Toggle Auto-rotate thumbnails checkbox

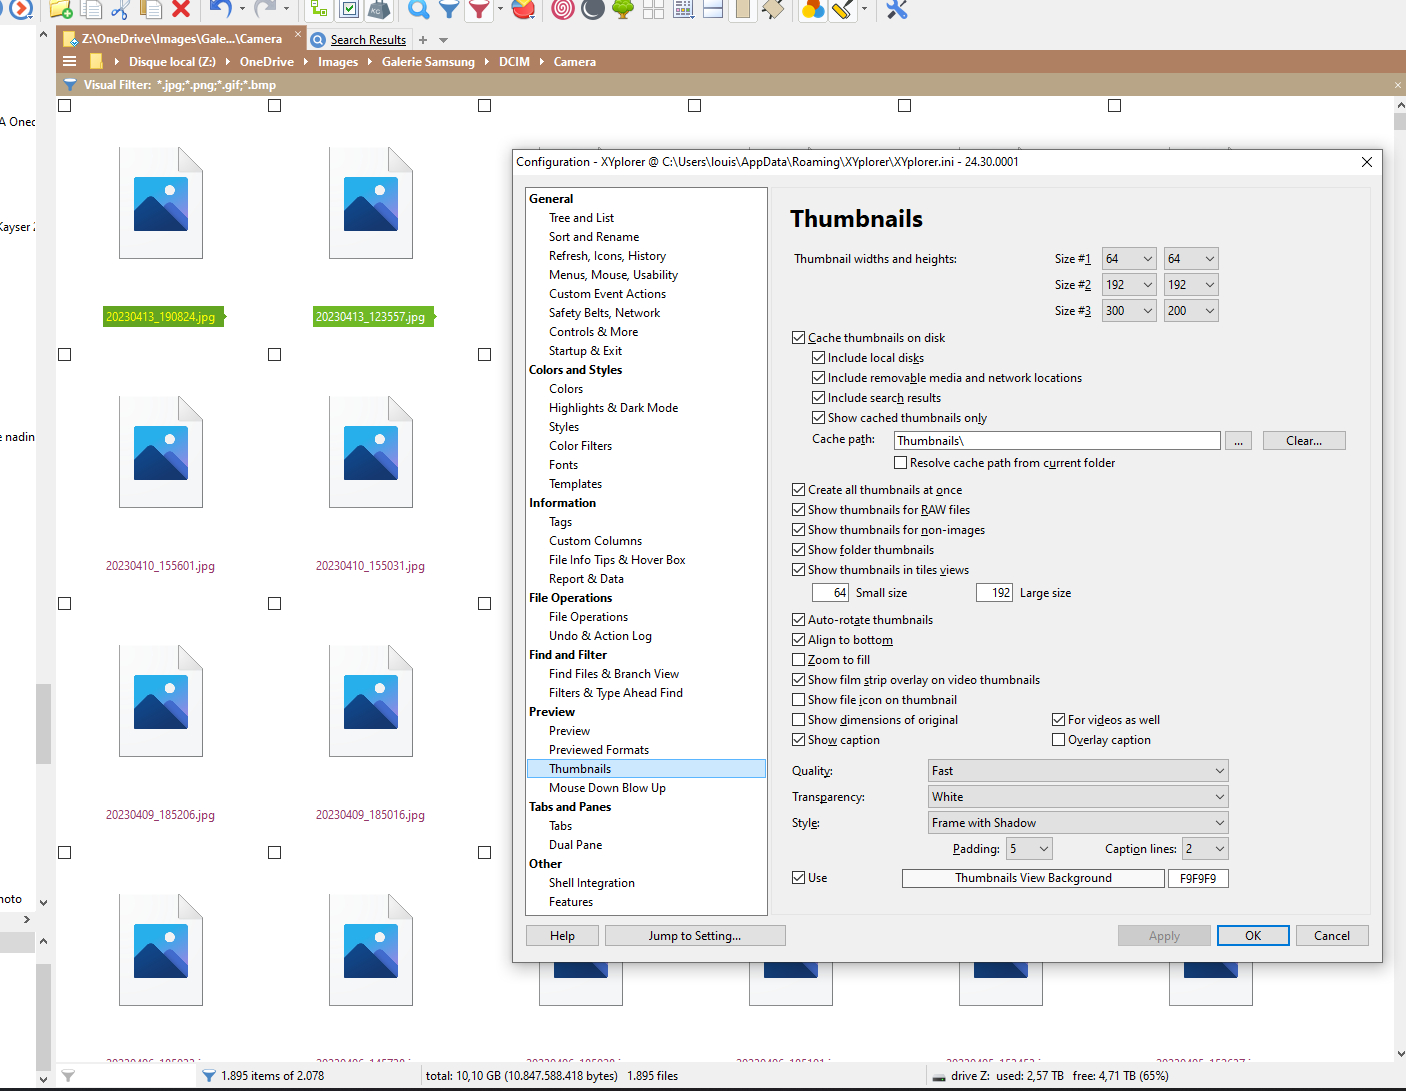pyautogui.click(x=798, y=620)
